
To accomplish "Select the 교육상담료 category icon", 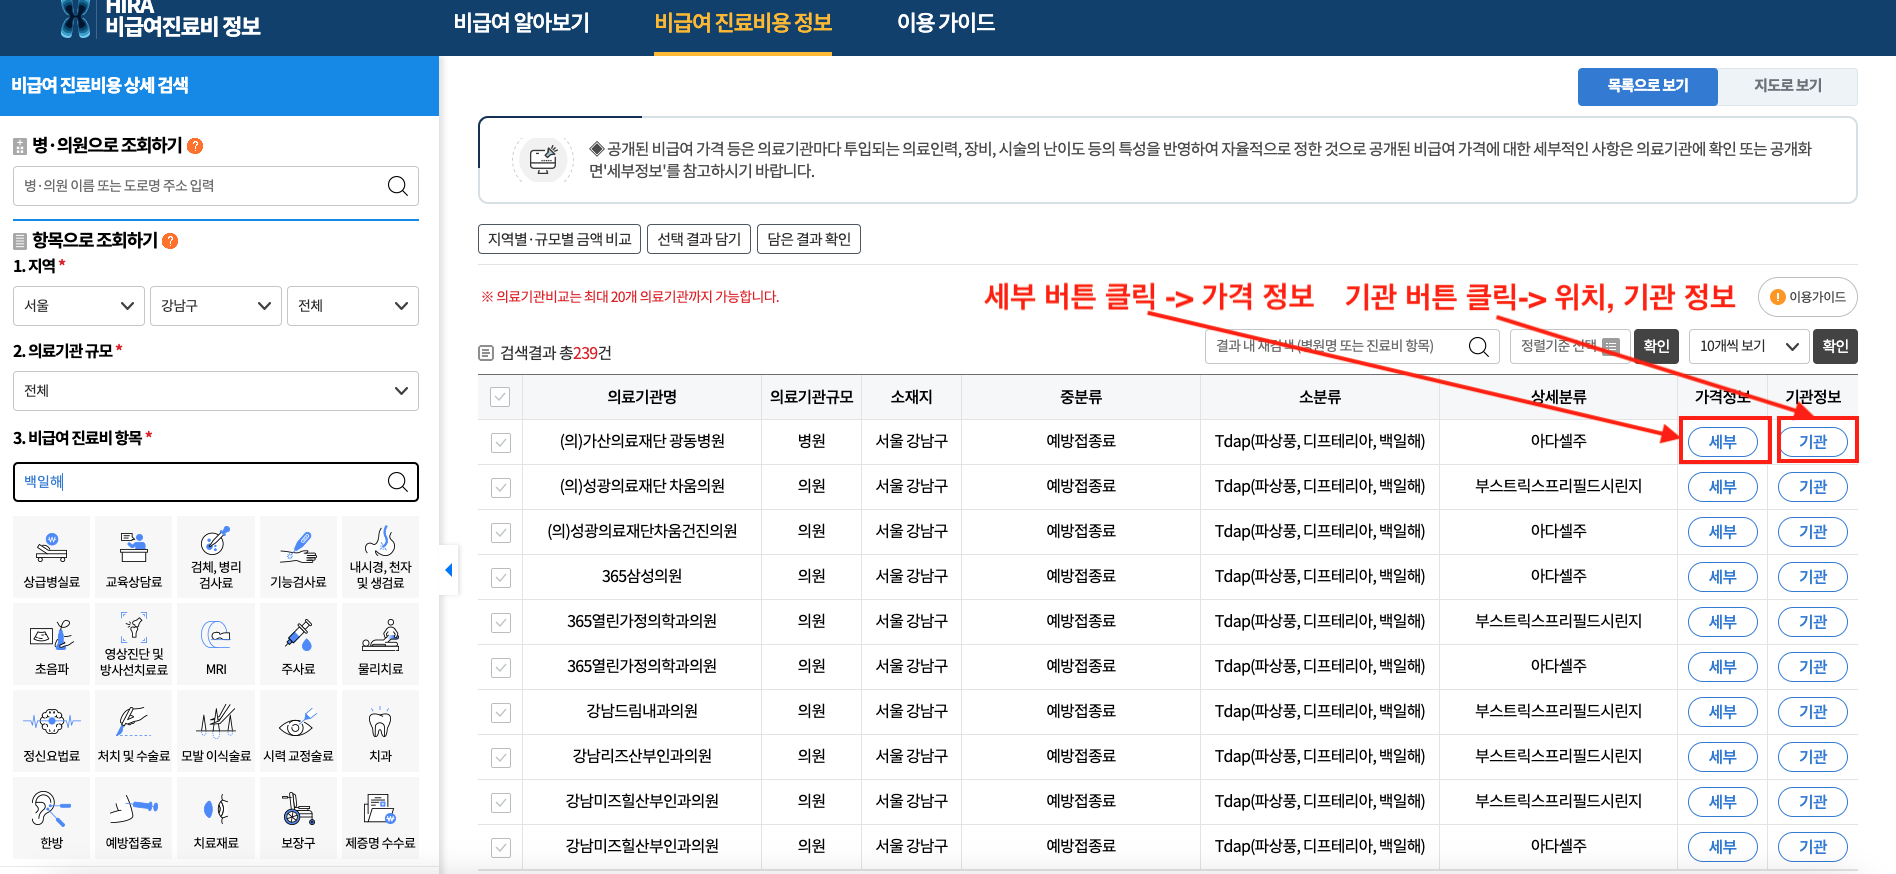I will tap(134, 557).
